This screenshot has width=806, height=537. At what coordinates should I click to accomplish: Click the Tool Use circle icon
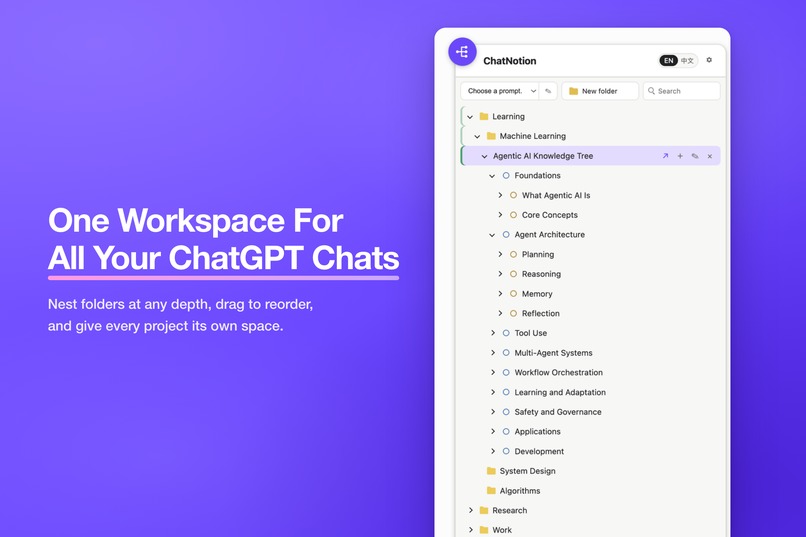click(506, 333)
